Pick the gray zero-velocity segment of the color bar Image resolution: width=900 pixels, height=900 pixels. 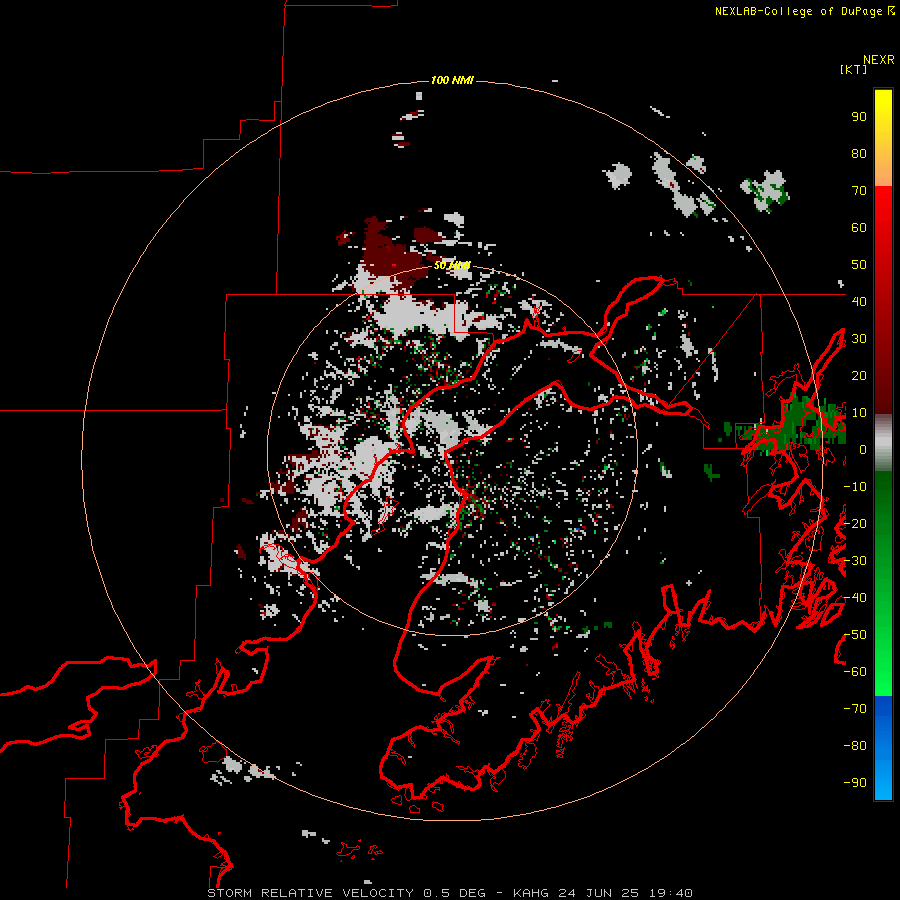(883, 443)
